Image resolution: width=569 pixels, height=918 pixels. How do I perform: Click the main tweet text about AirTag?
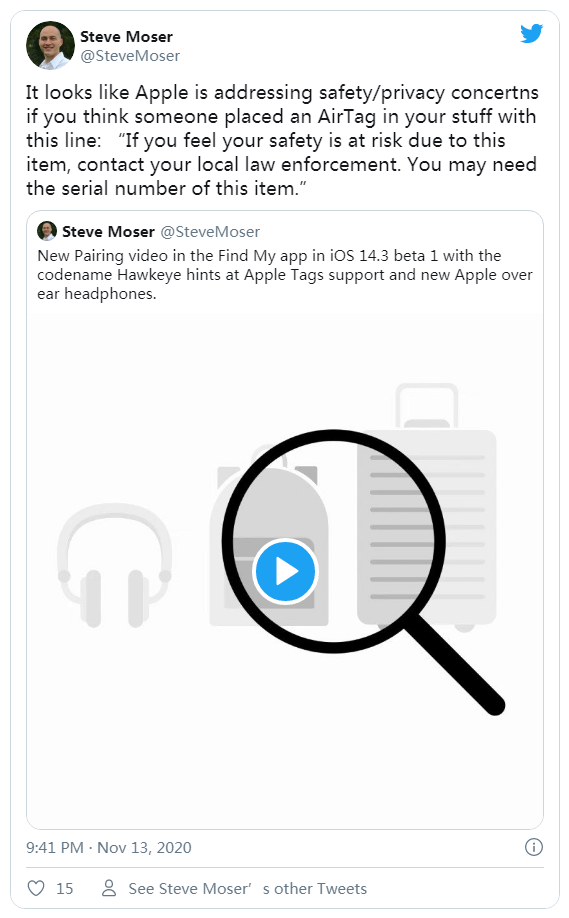(282, 141)
